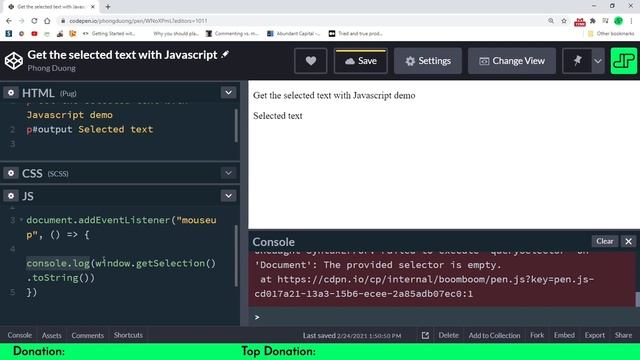Show keyboard Shortcuts

(x=128, y=335)
